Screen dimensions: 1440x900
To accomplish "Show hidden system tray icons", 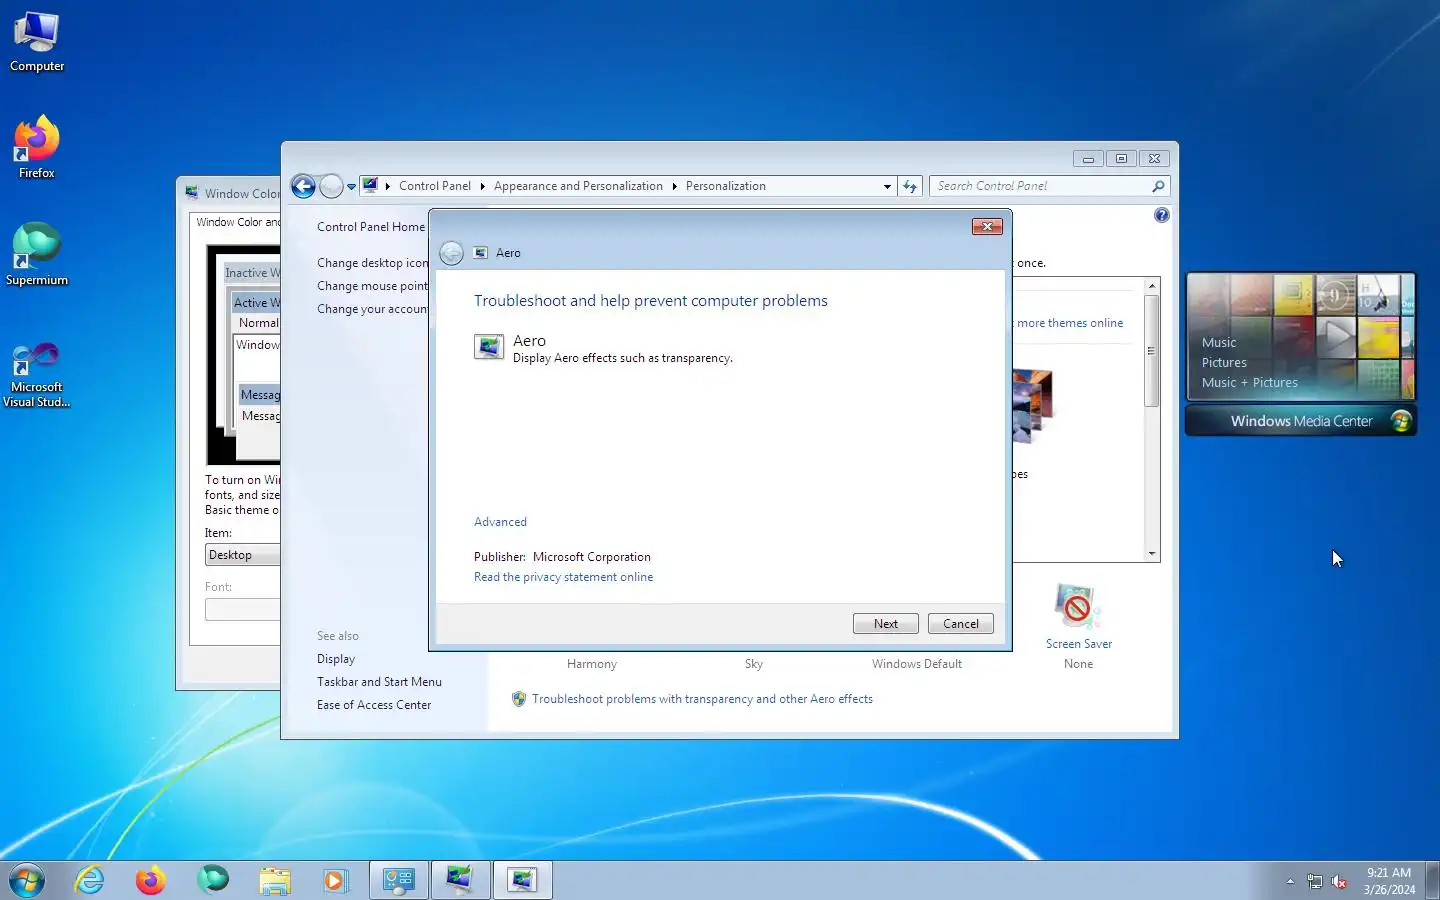I will pos(1290,881).
